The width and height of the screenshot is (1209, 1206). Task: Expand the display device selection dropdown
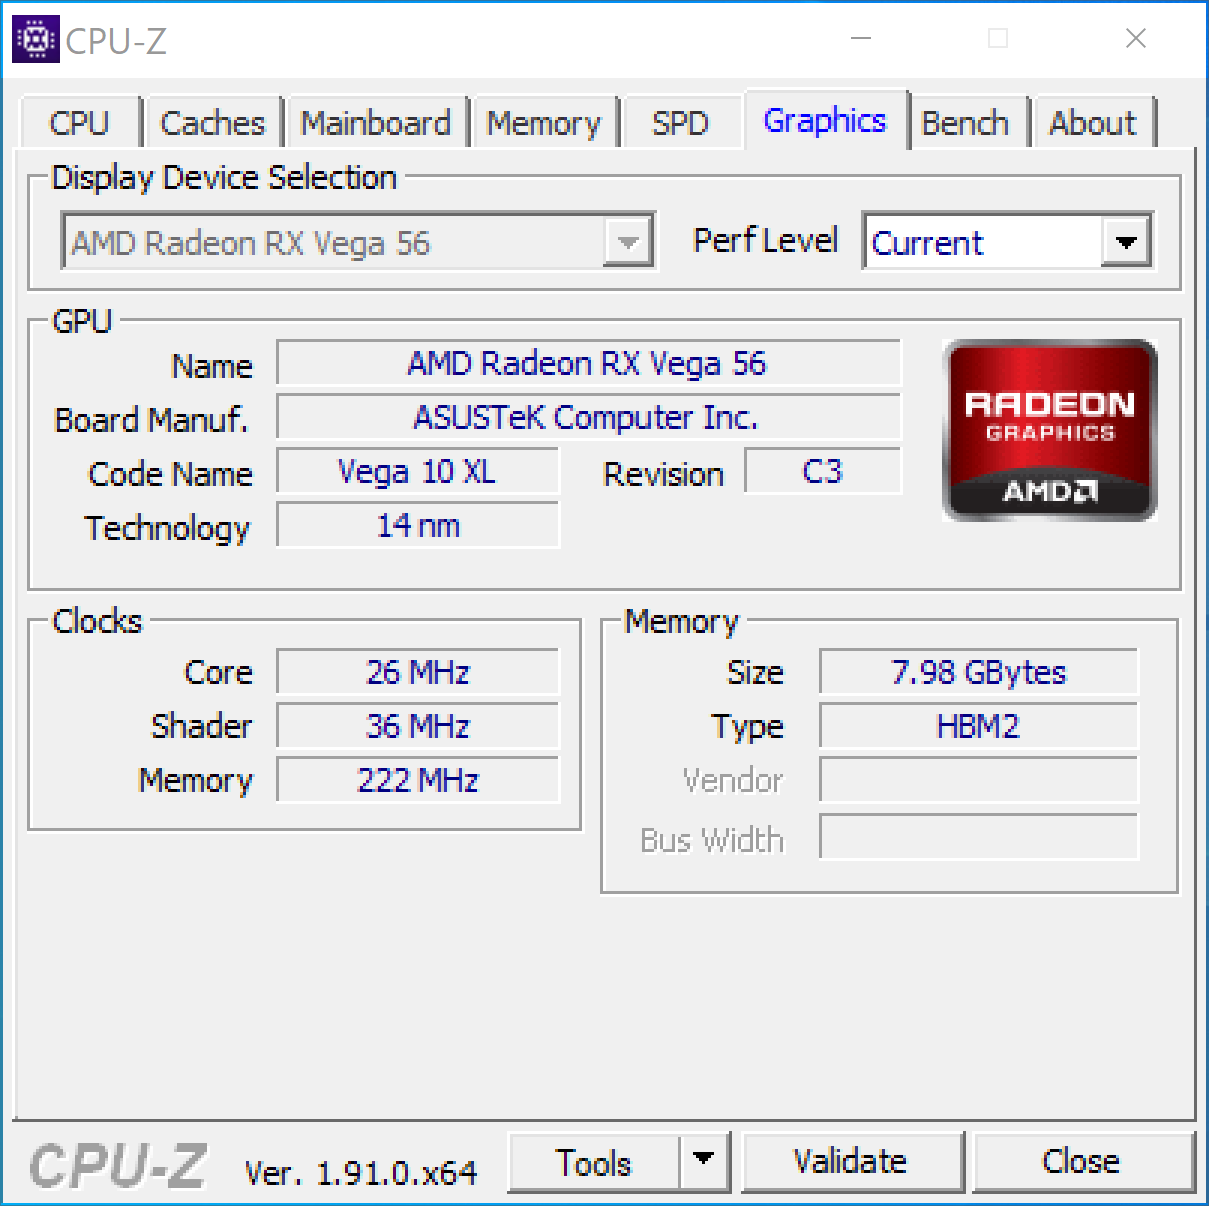(x=628, y=242)
